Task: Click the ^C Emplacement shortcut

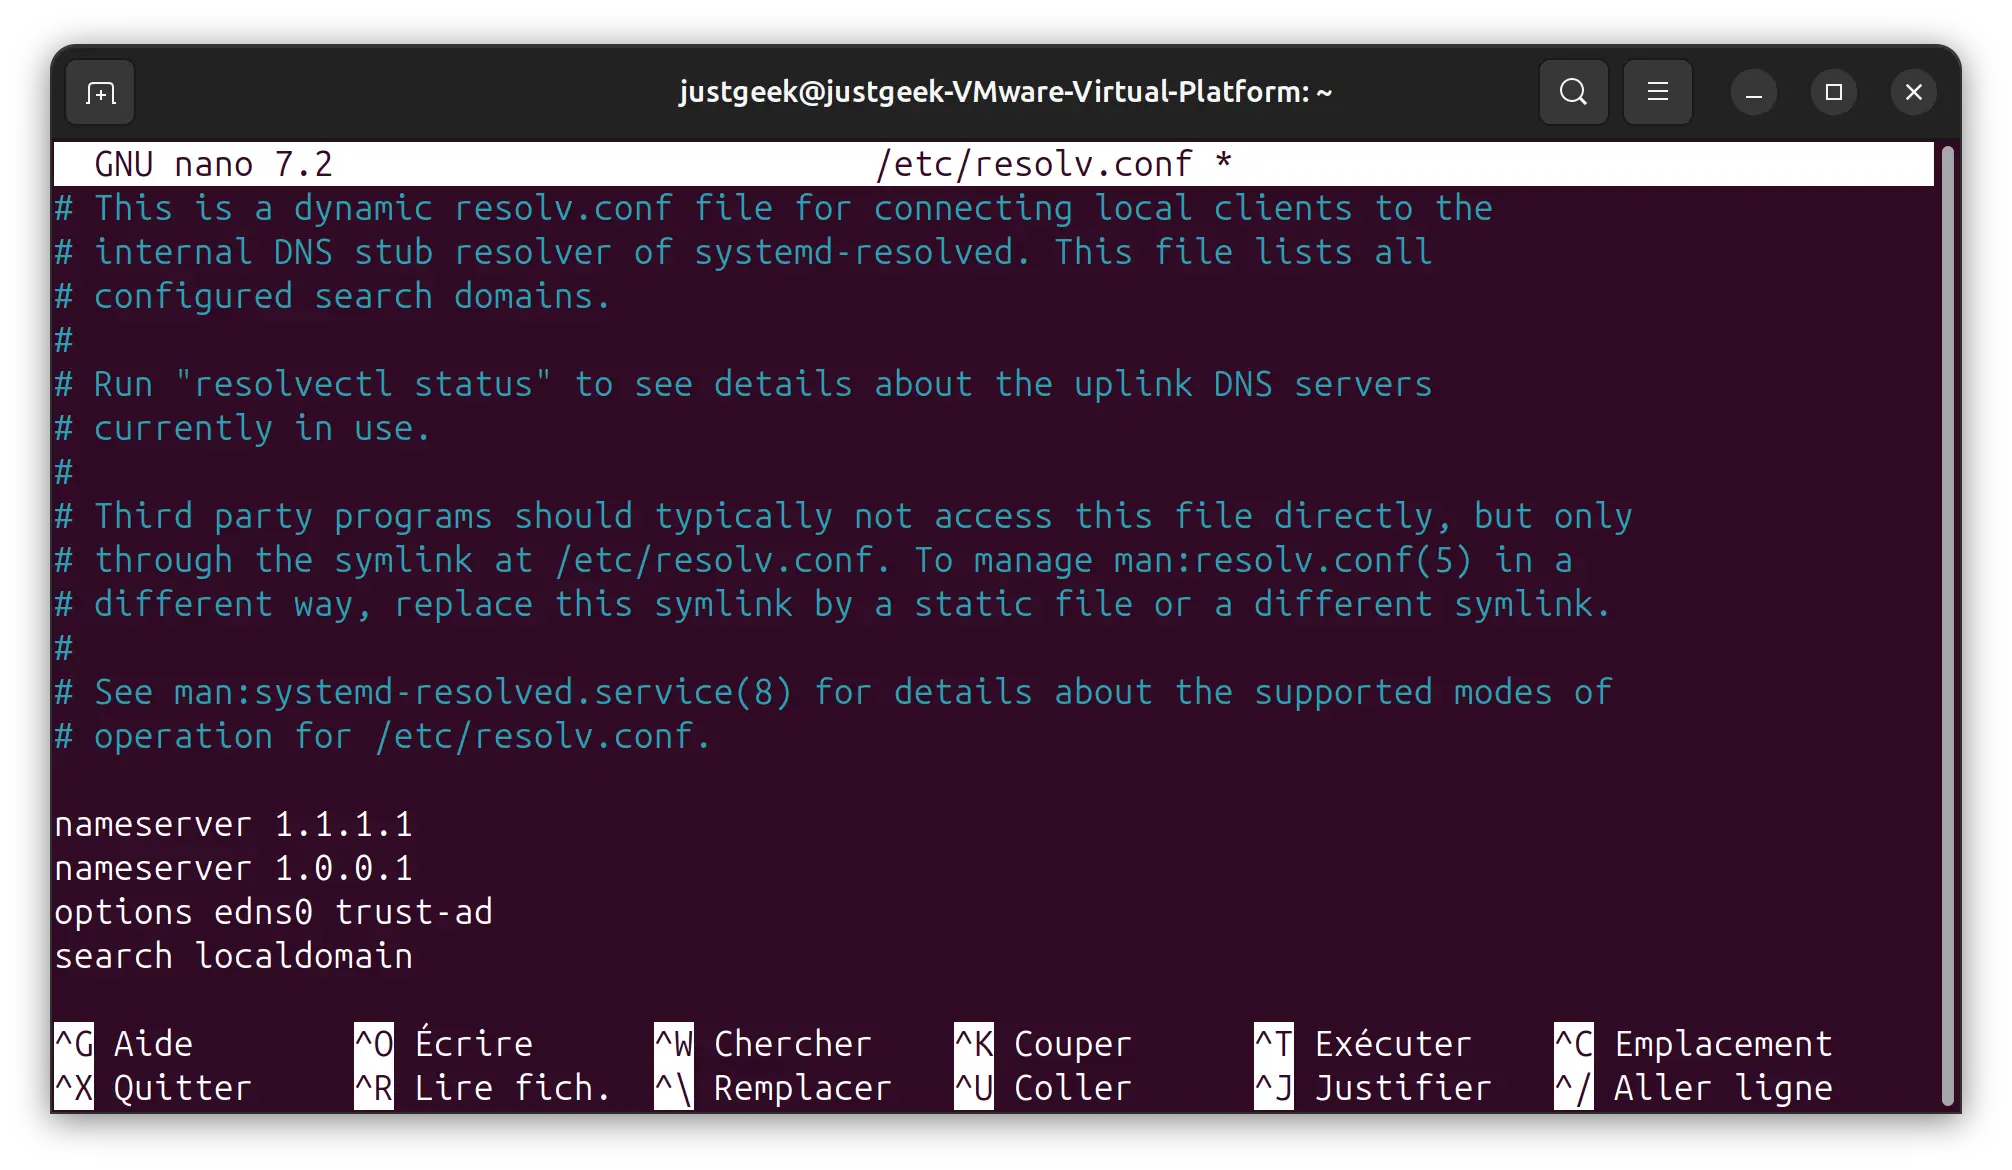Action: [x=1693, y=1044]
